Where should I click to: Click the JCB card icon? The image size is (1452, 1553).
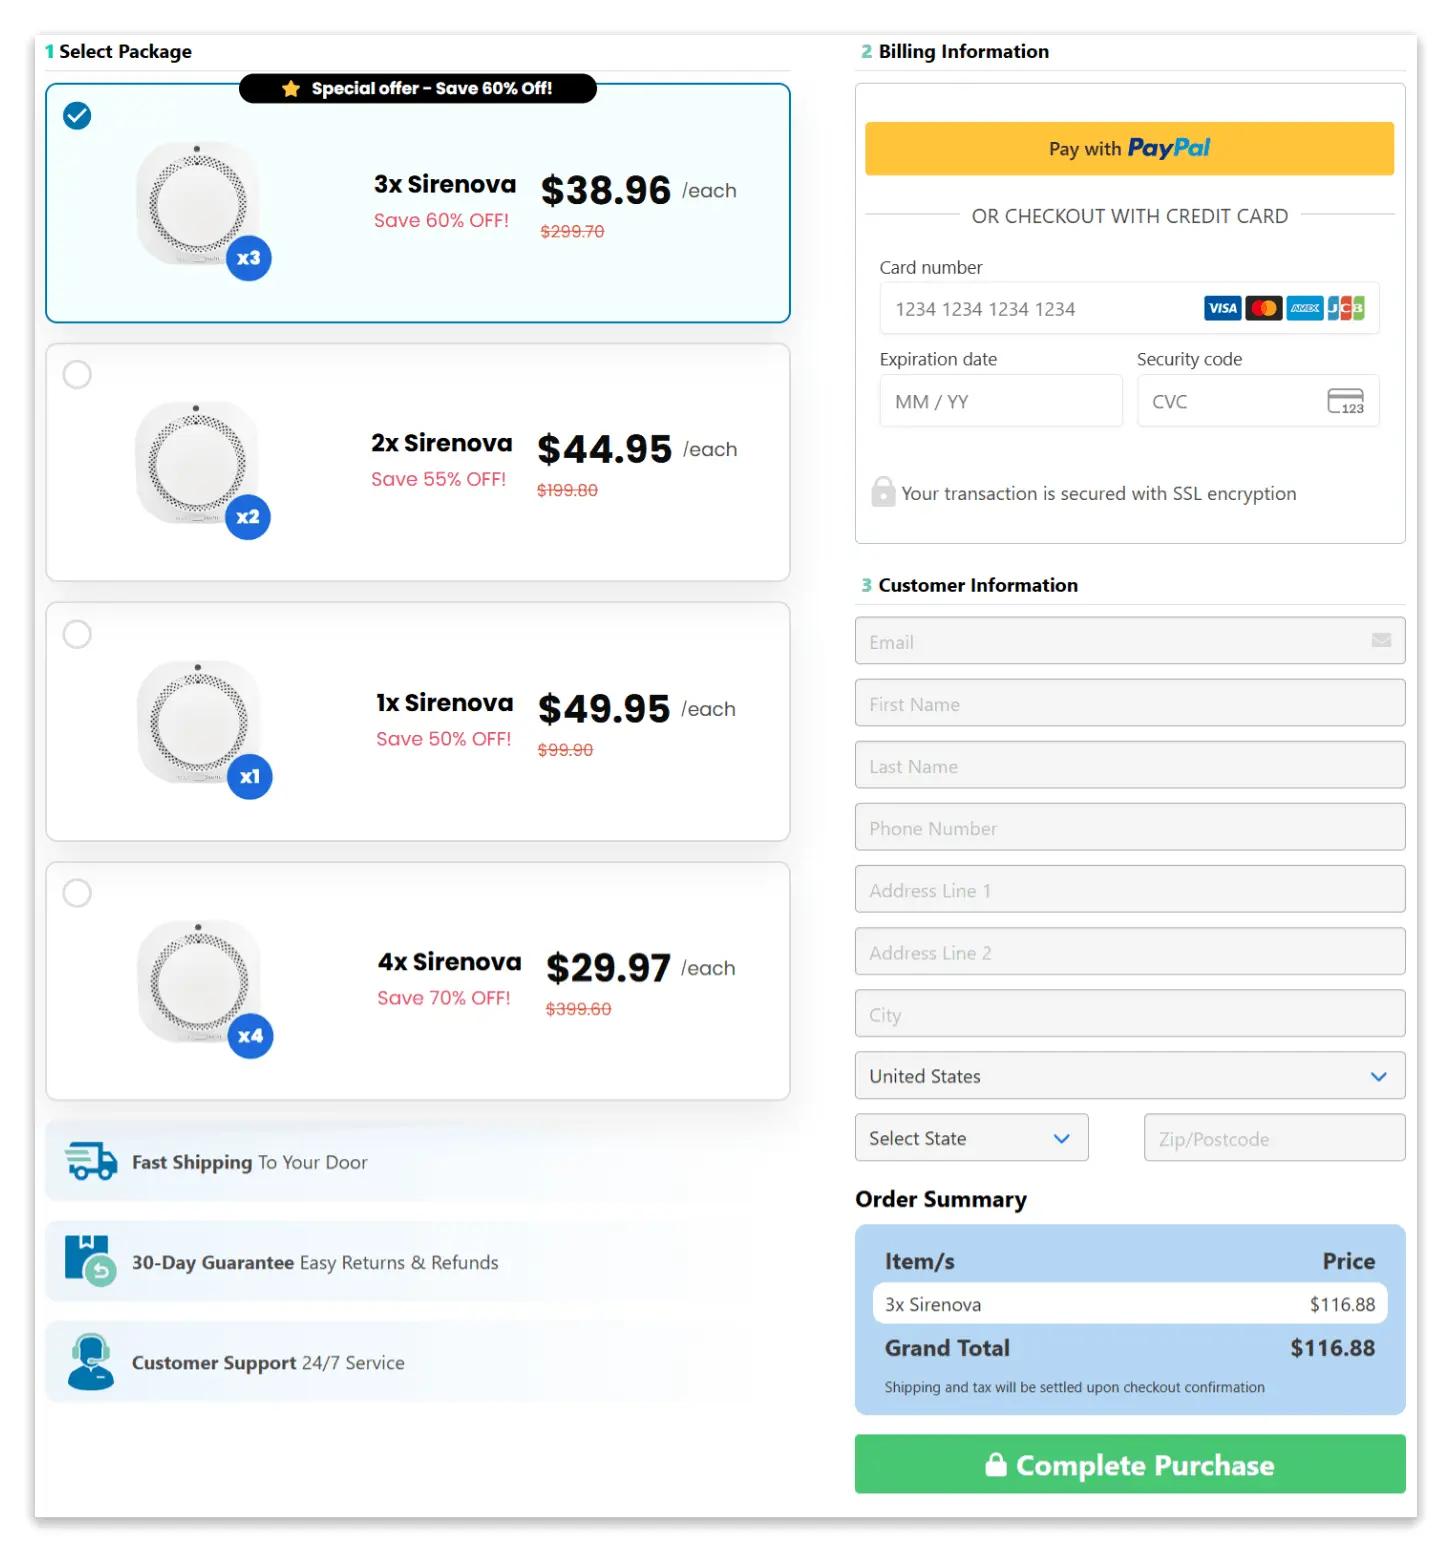pos(1345,308)
